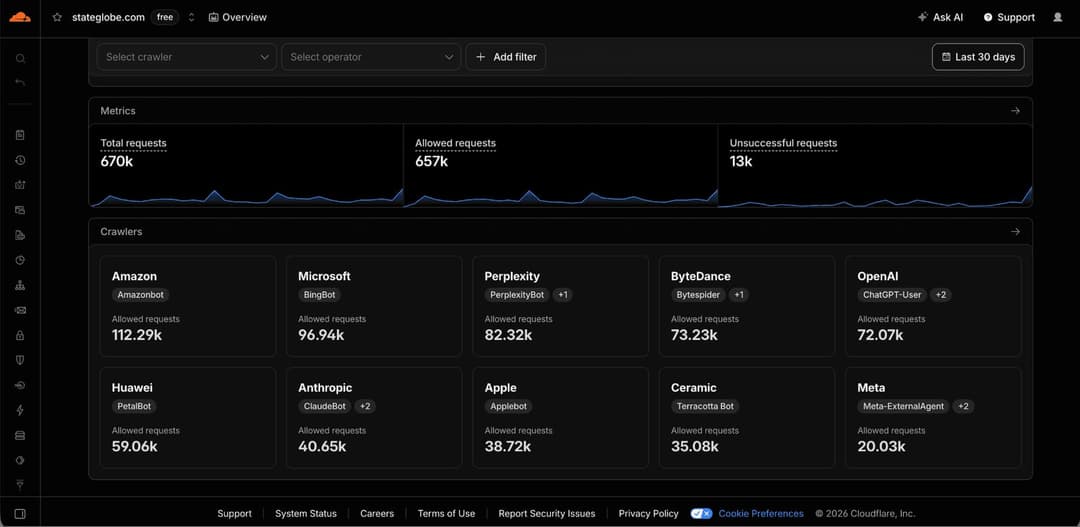1080x527 pixels.
Task: Click the Unsuccessful requests sparkline chart
Action: [x=875, y=196]
